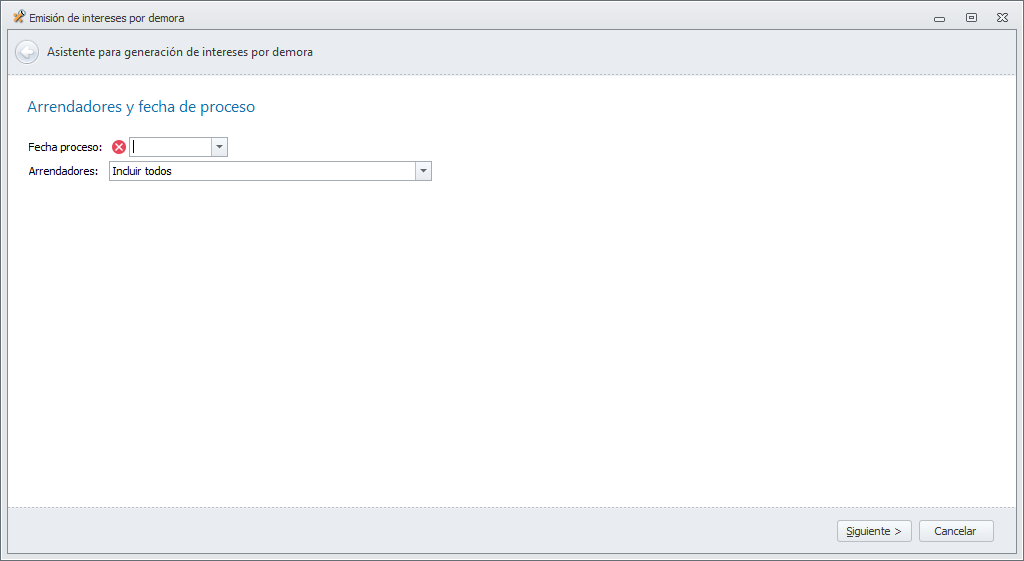Click the empty footer bar left of Siguiente
Image resolution: width=1024 pixels, height=561 pixels.
[400, 531]
